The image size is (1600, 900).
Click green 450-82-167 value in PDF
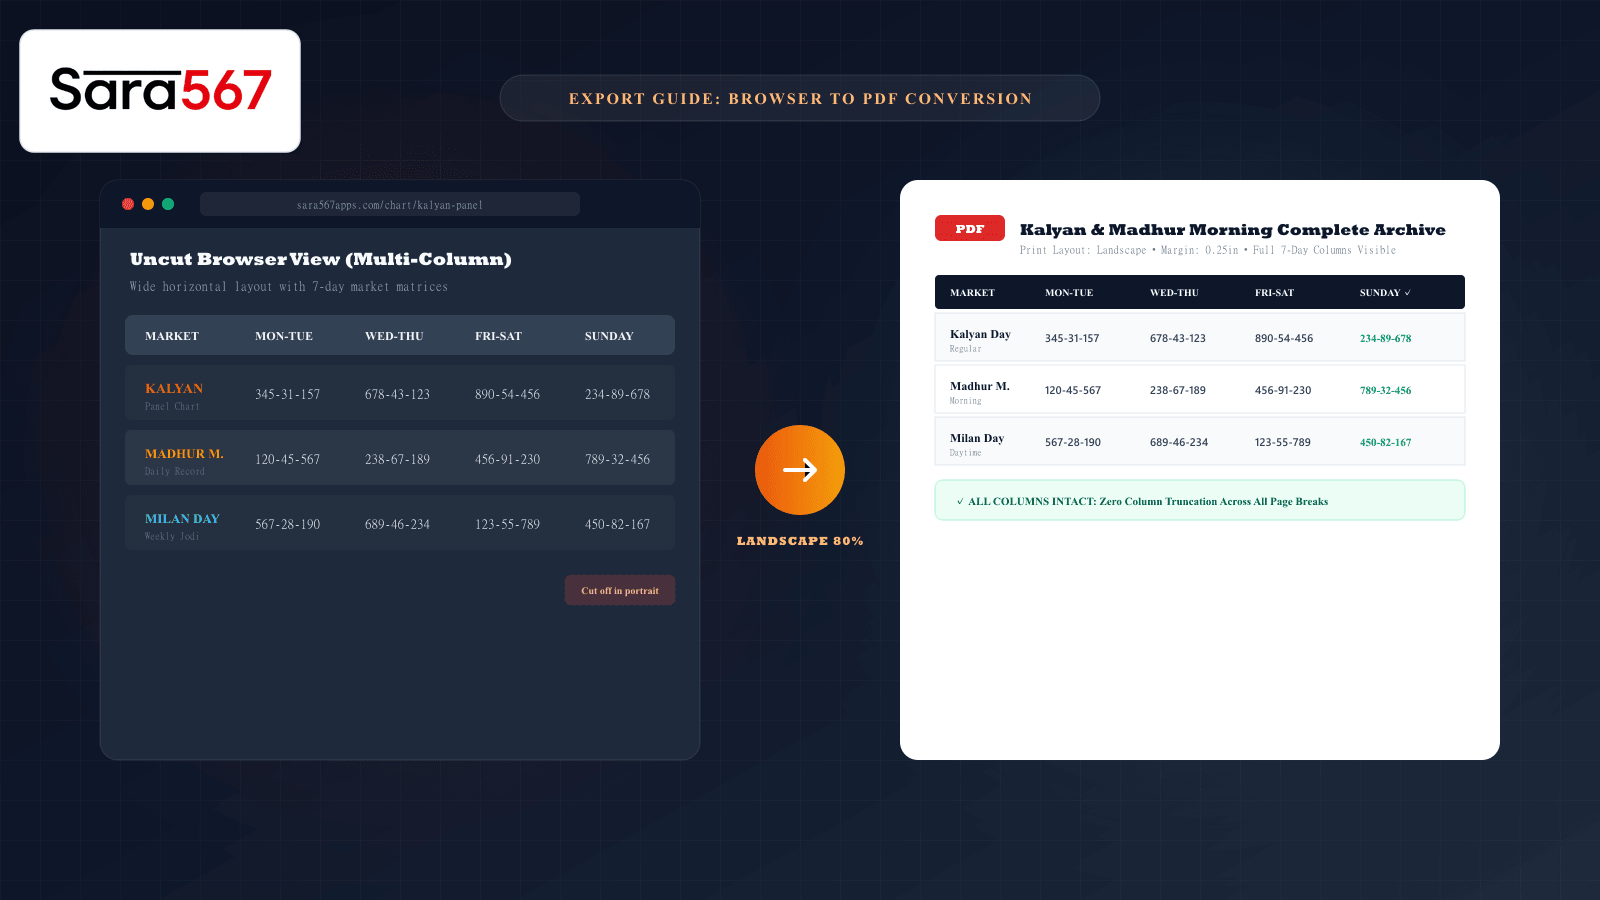pyautogui.click(x=1385, y=442)
